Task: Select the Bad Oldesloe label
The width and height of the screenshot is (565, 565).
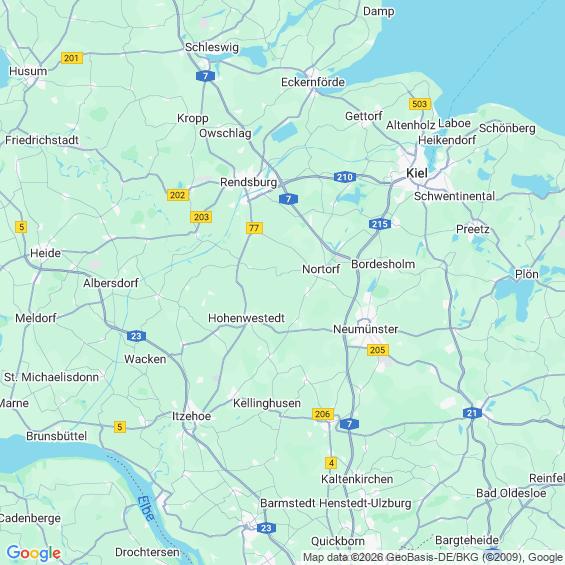Action: [511, 493]
